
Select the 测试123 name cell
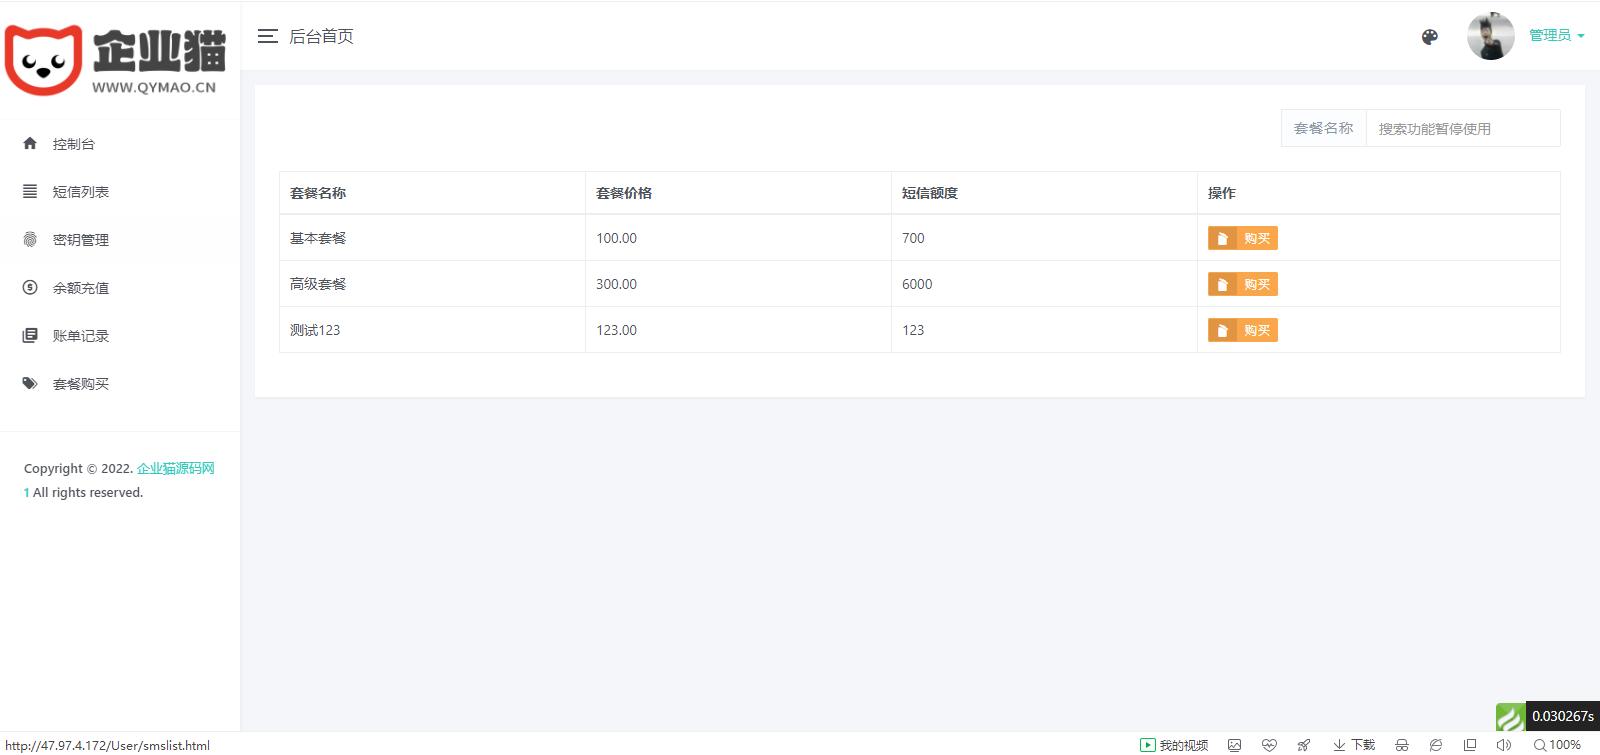pos(432,330)
